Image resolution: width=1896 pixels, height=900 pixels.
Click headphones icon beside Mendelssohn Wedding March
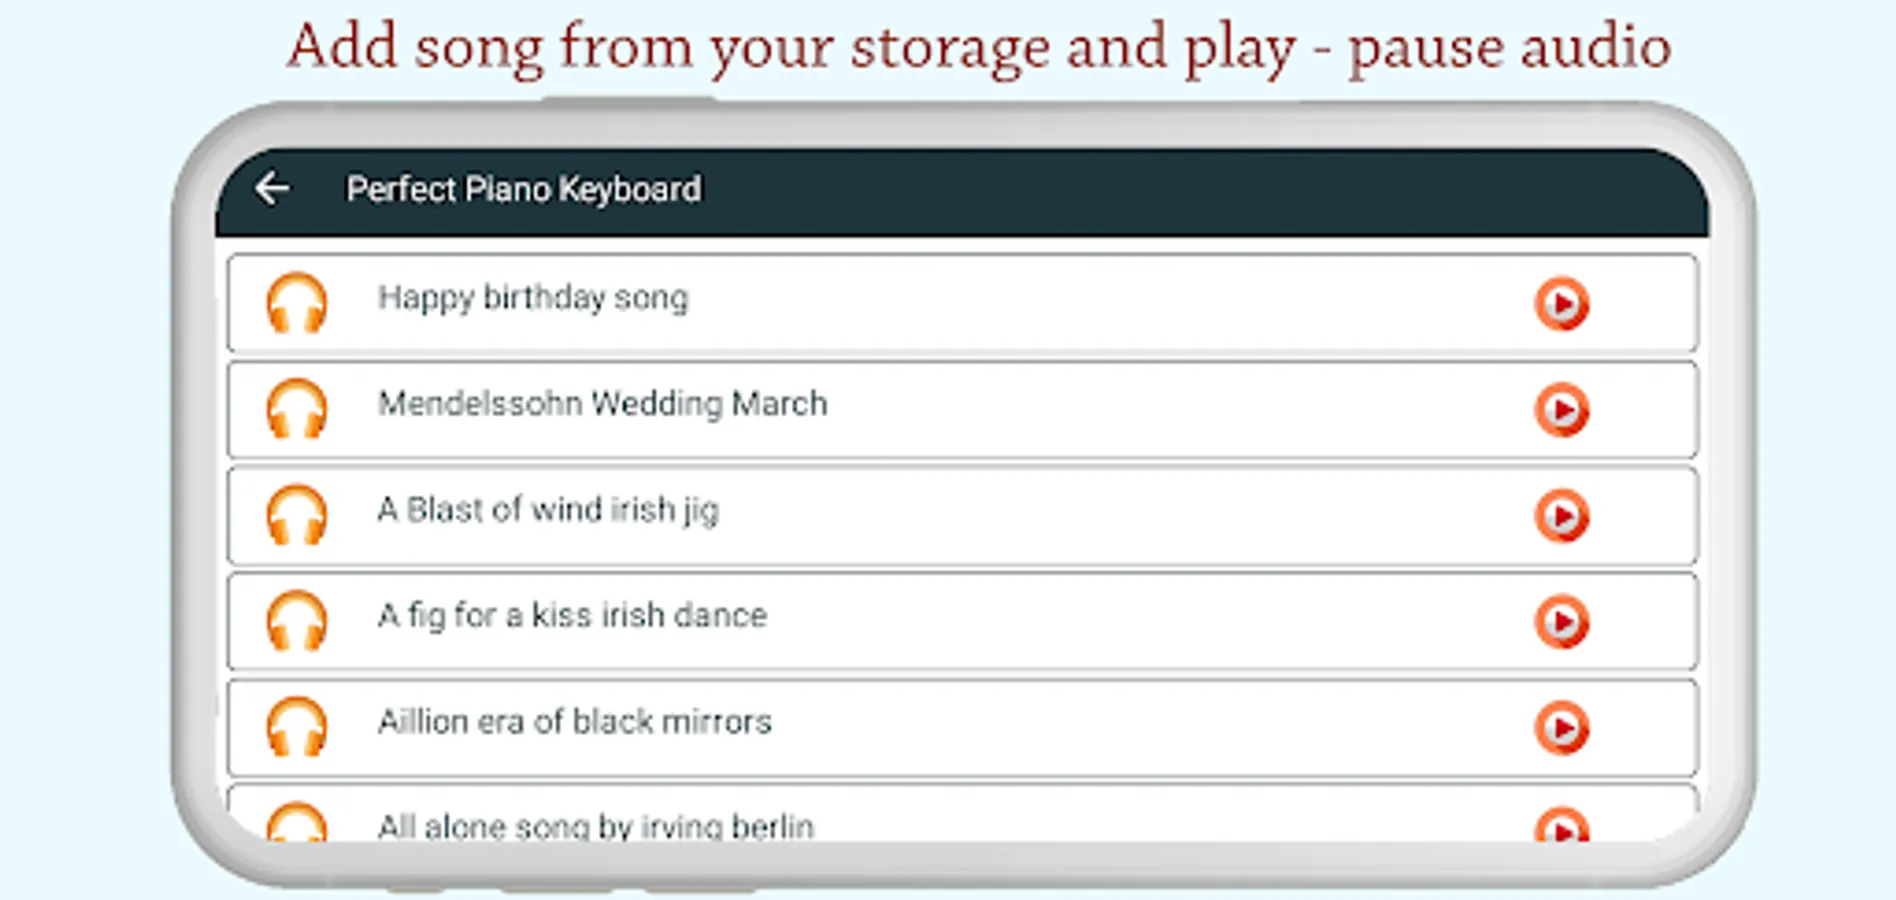(296, 408)
